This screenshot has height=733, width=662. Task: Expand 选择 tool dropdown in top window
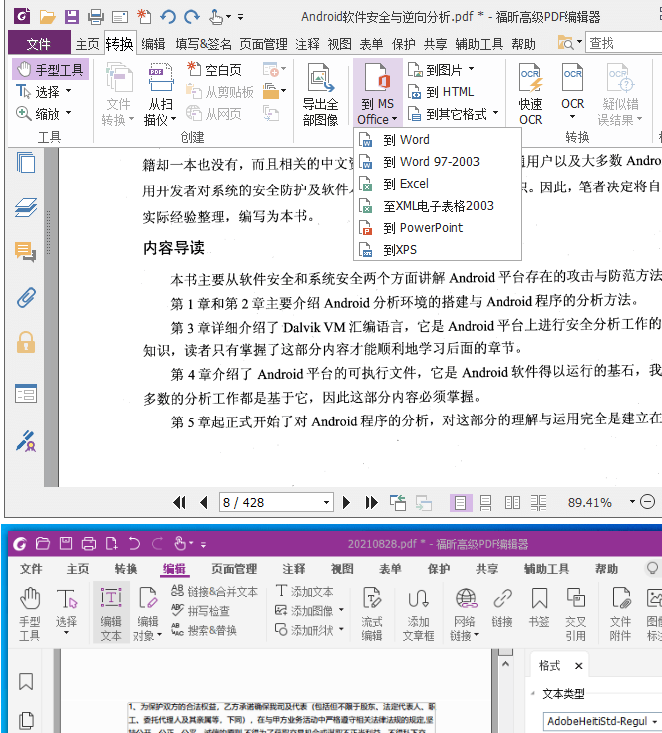pyautogui.click(x=69, y=91)
